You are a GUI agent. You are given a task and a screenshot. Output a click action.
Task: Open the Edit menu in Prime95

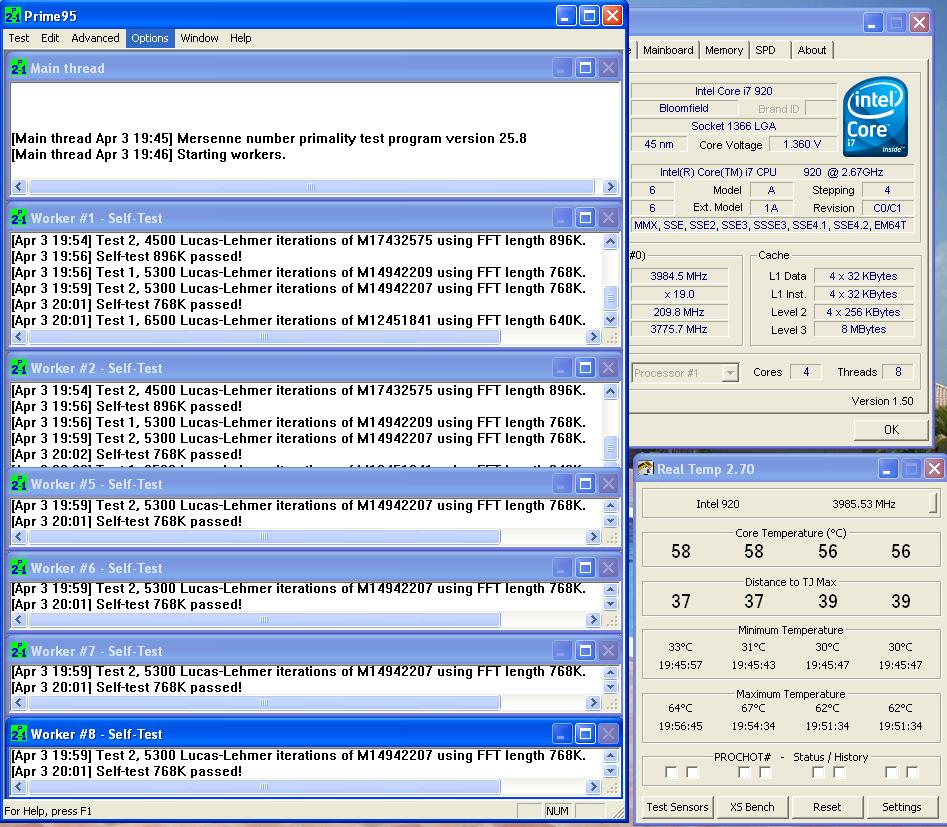tap(50, 38)
